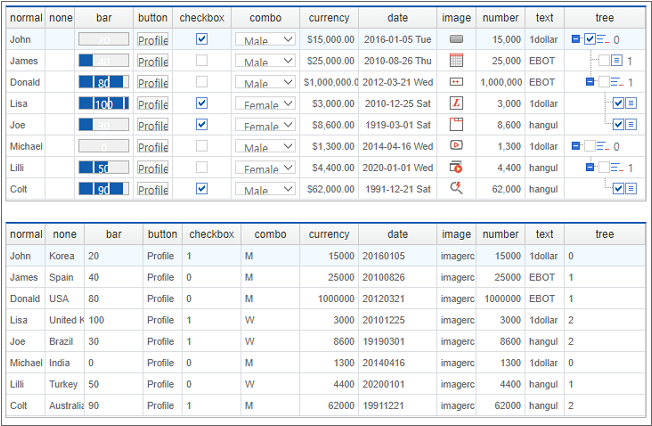Viewport: 652px width, 426px height.
Task: Click the red L icon in Lisa's row
Action: tap(456, 103)
